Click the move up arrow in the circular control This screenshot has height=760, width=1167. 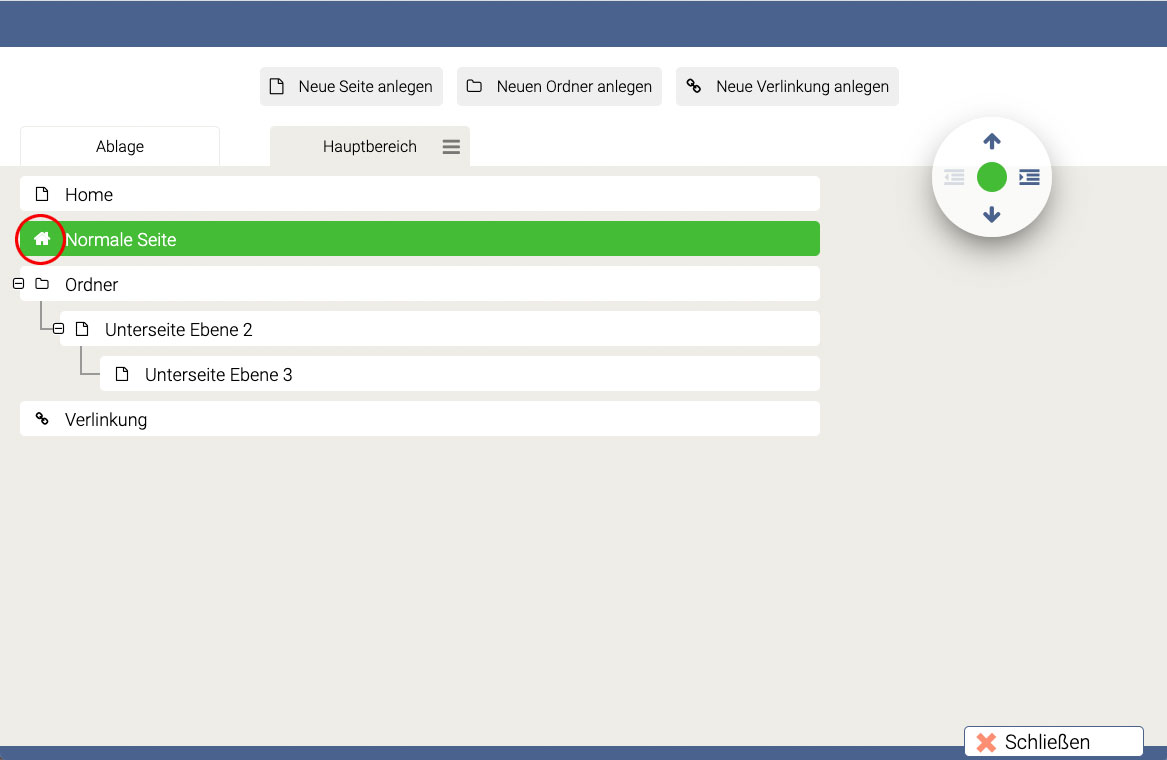click(991, 141)
